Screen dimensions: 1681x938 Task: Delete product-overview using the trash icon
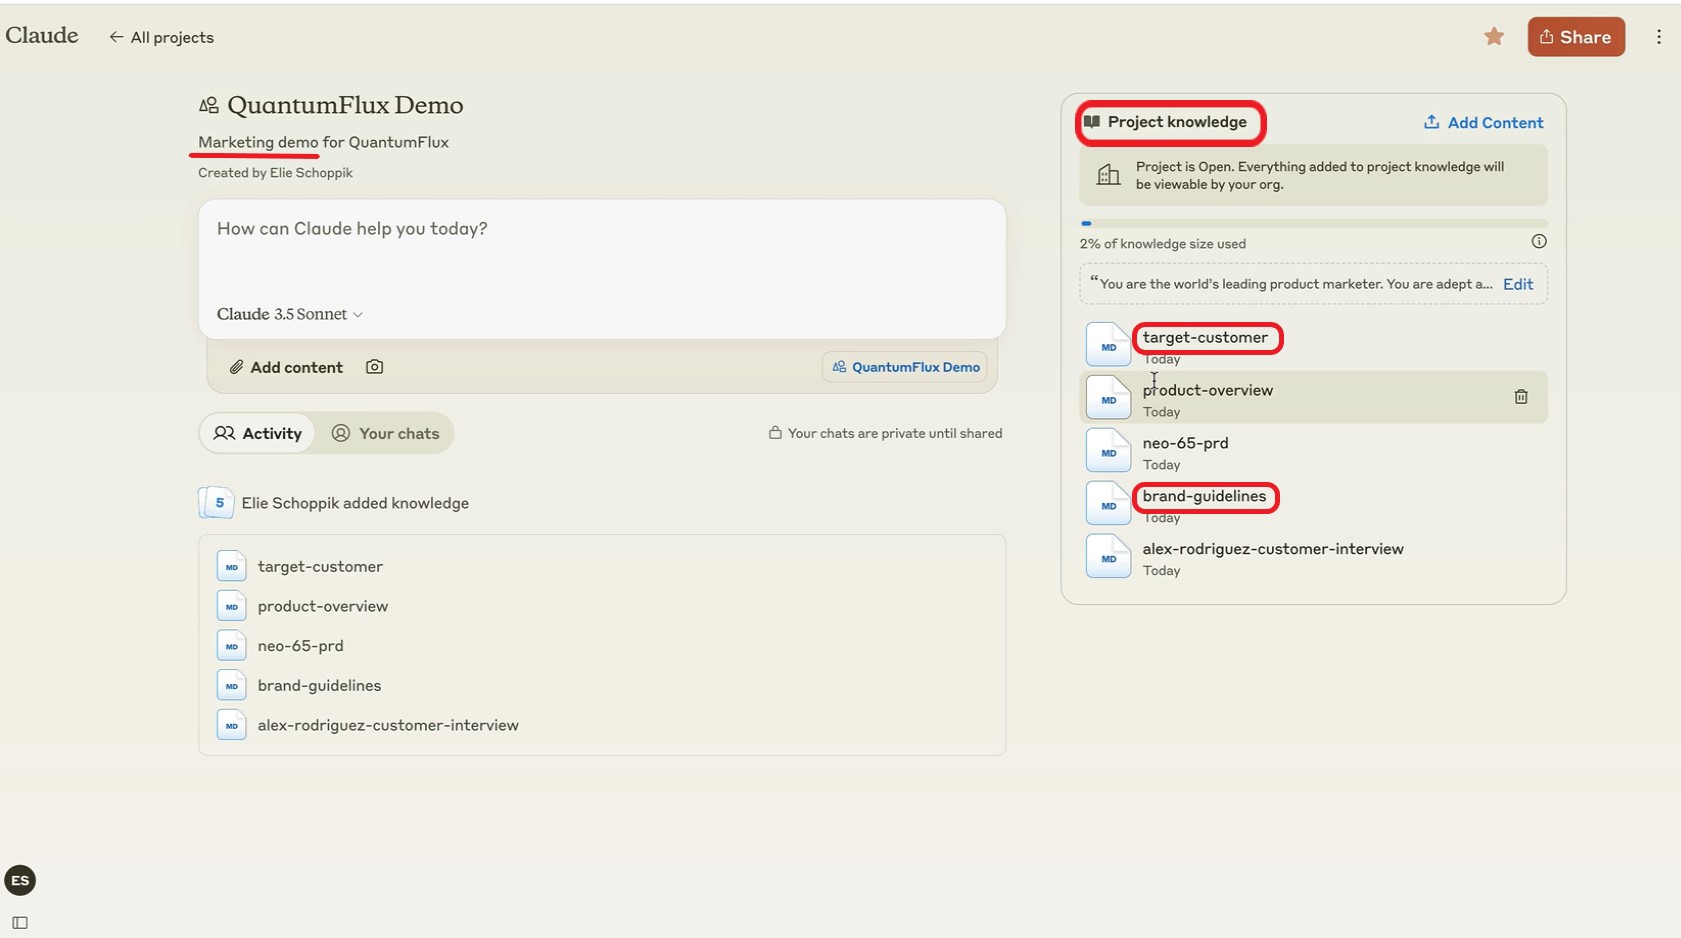[1520, 397]
